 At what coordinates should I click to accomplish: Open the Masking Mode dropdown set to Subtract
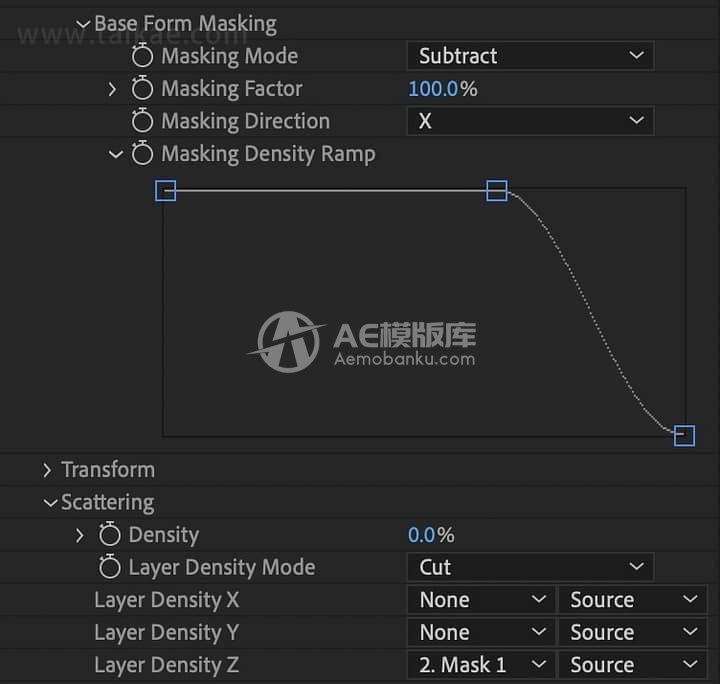coord(530,56)
